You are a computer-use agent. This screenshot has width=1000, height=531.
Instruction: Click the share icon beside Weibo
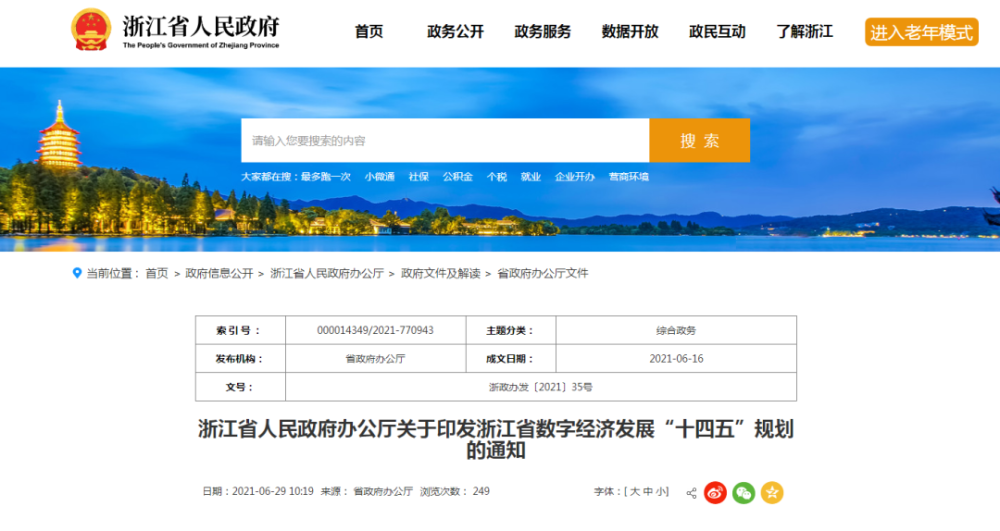click(691, 493)
